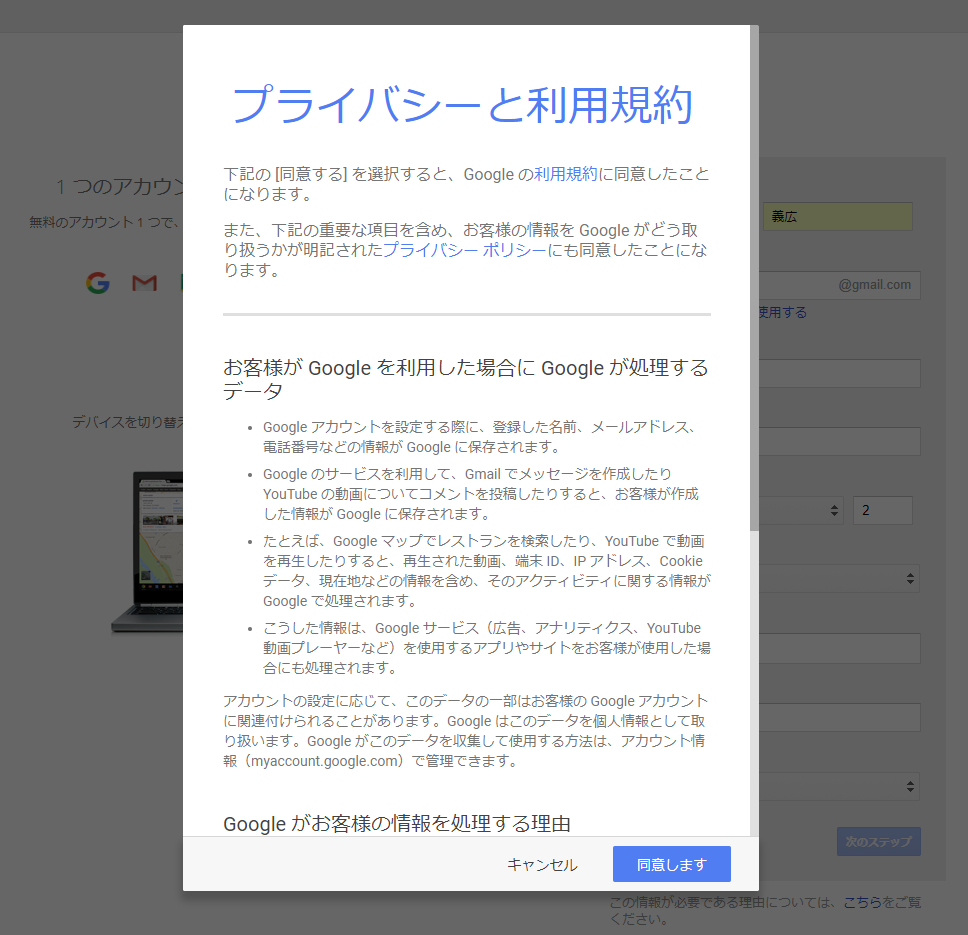Click the bullet starting たとえば、Google マップで
968x935 pixels.
(486, 571)
